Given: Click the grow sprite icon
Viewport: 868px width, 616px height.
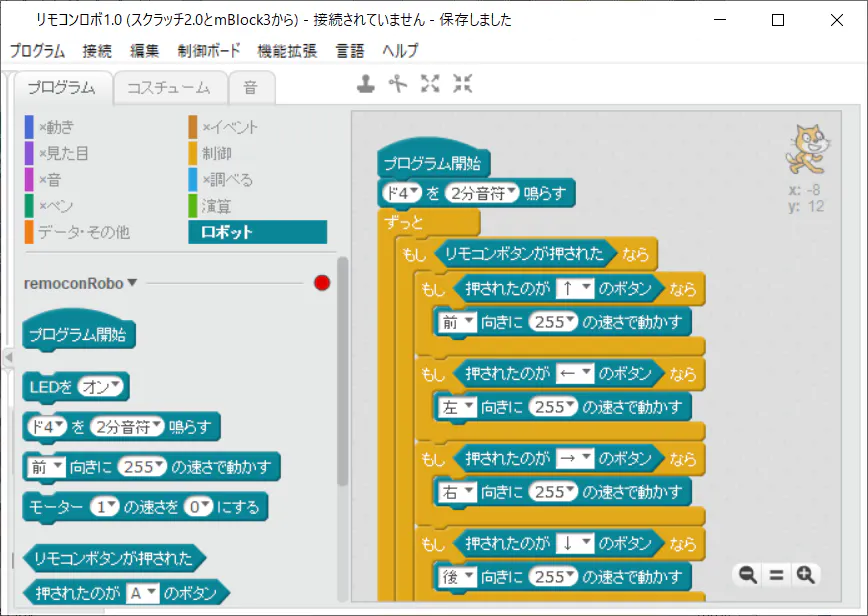Looking at the screenshot, I should (430, 85).
